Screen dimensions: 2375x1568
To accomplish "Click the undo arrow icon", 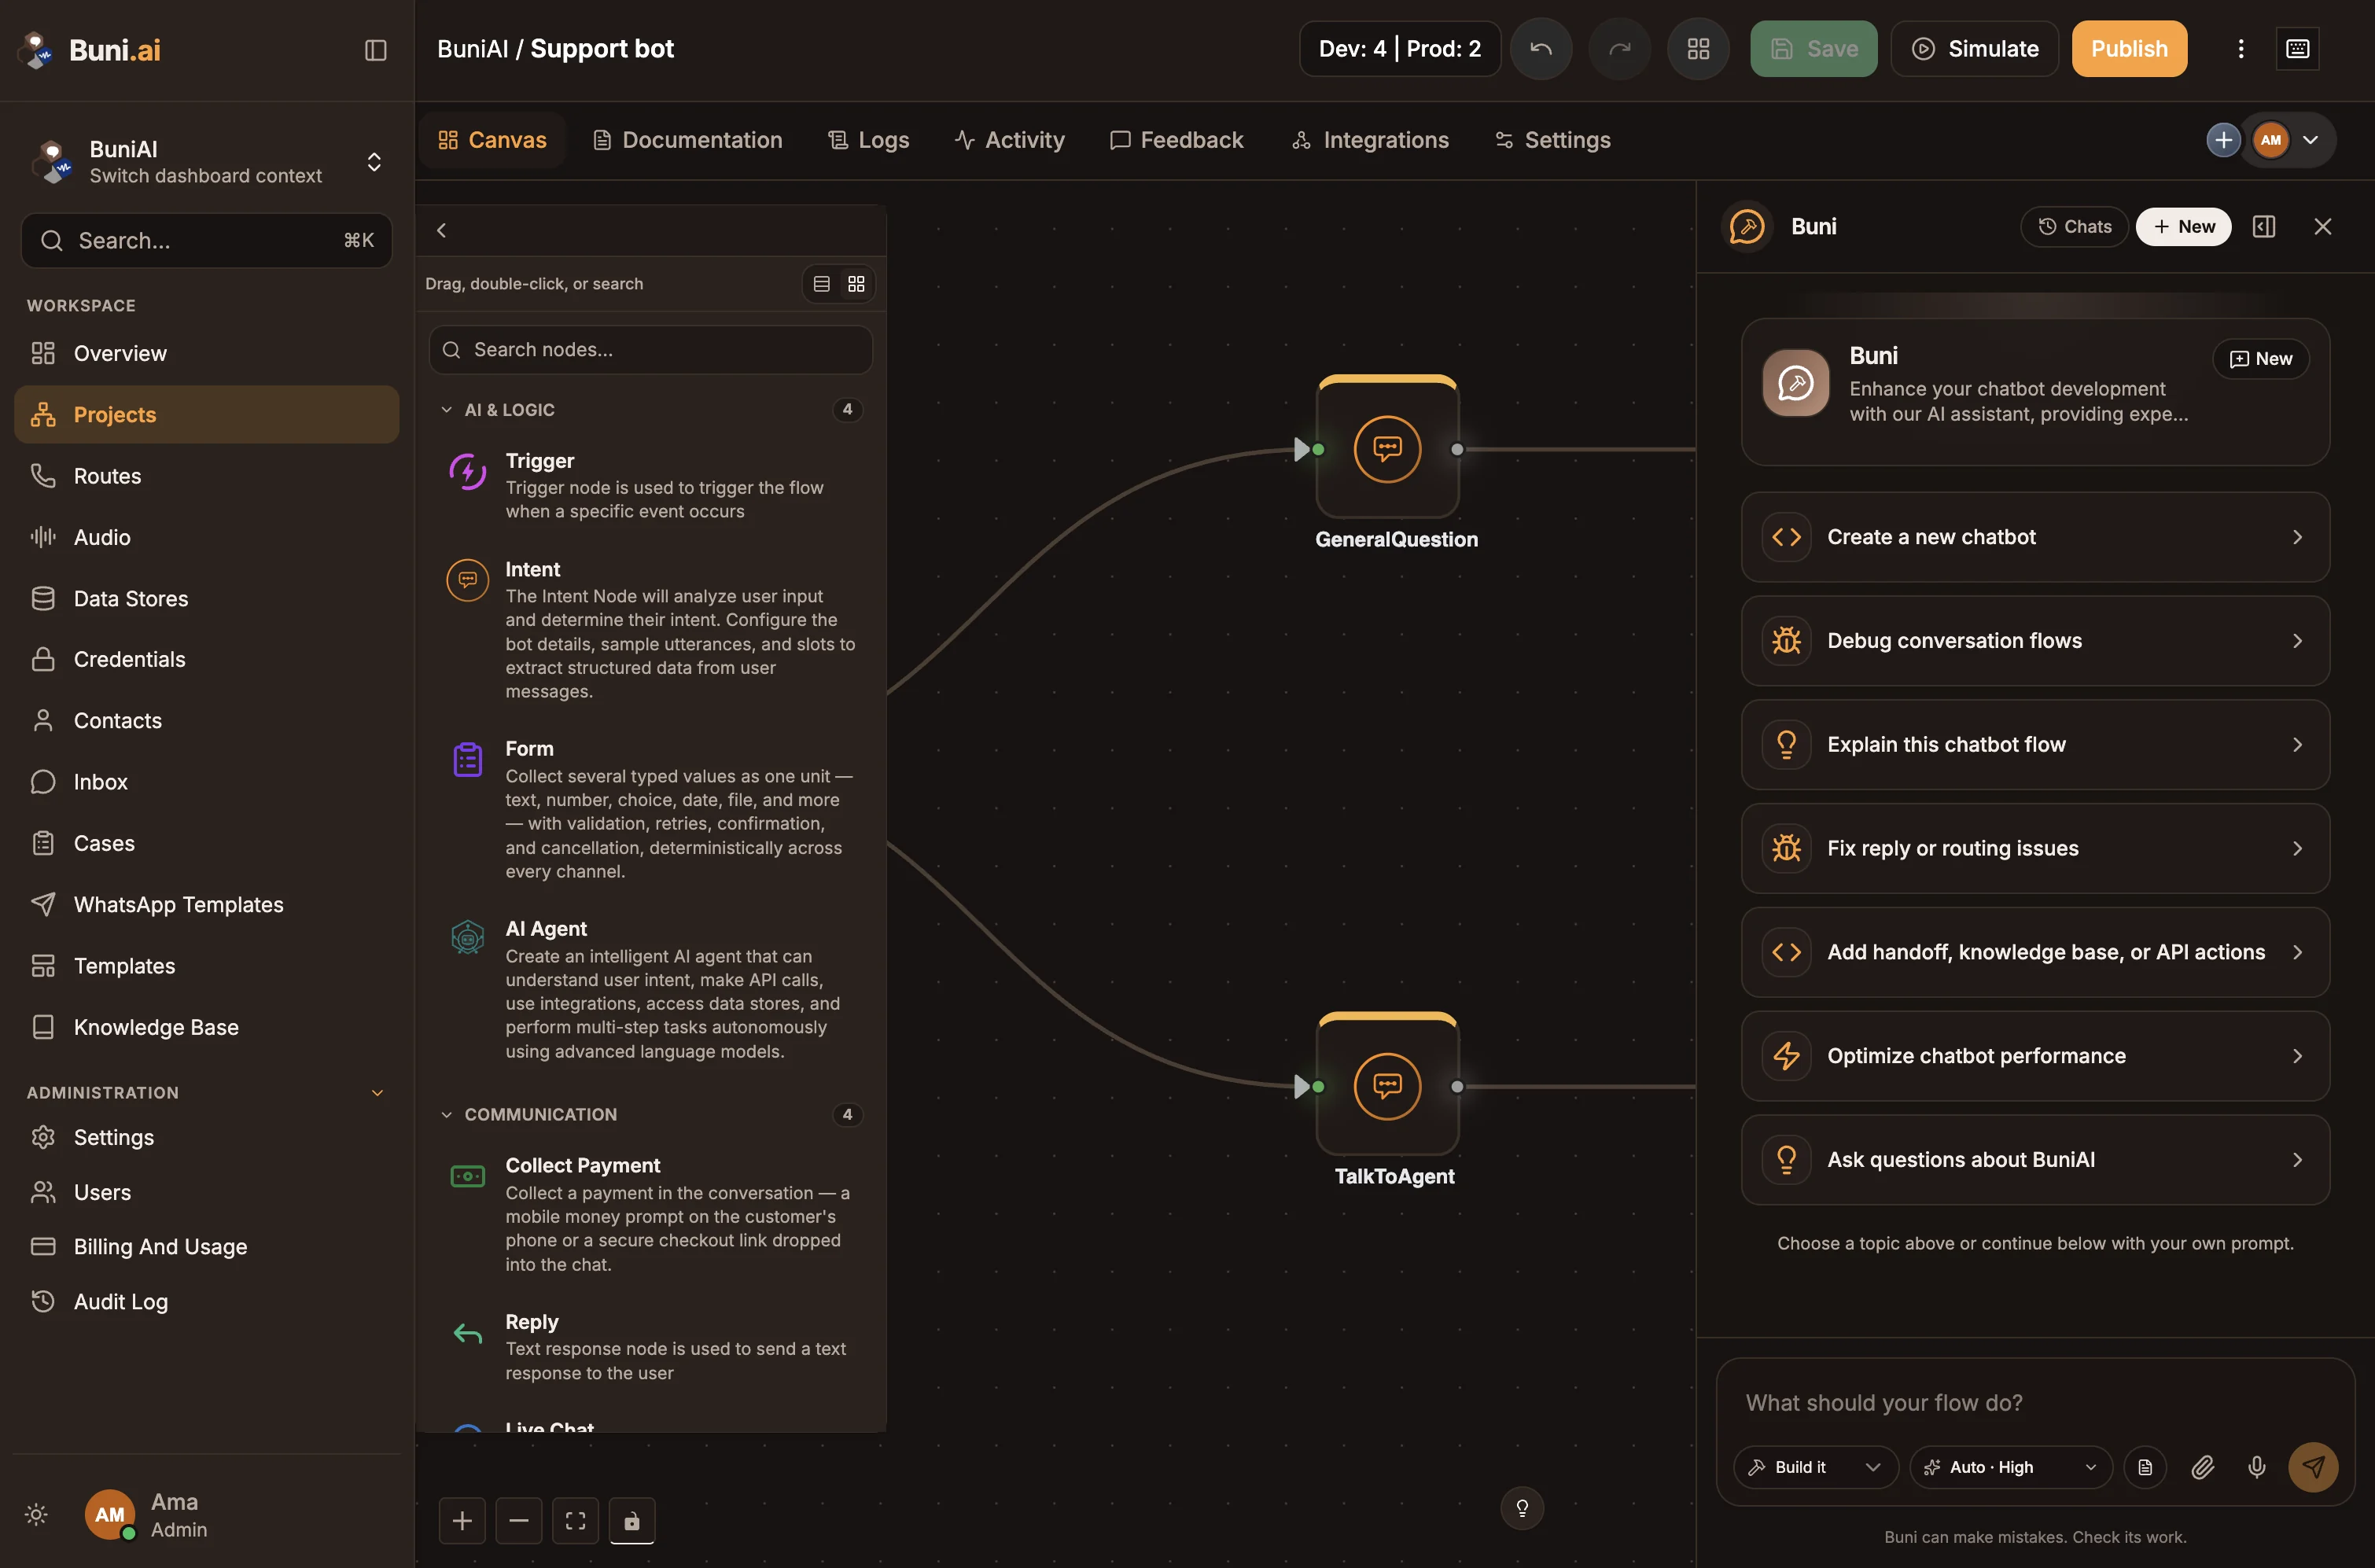I will (1541, 49).
